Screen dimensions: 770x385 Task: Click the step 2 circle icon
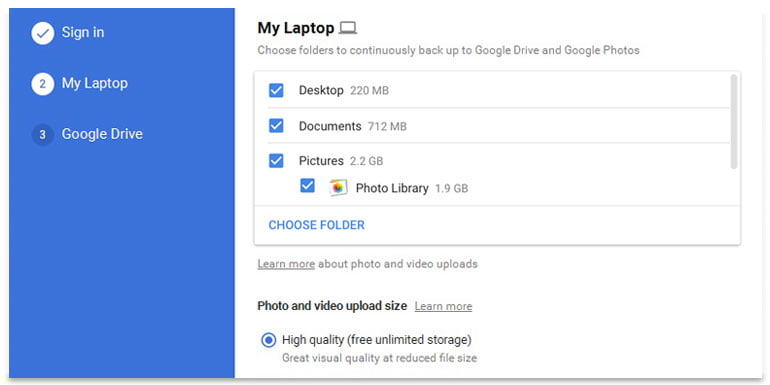tap(43, 84)
